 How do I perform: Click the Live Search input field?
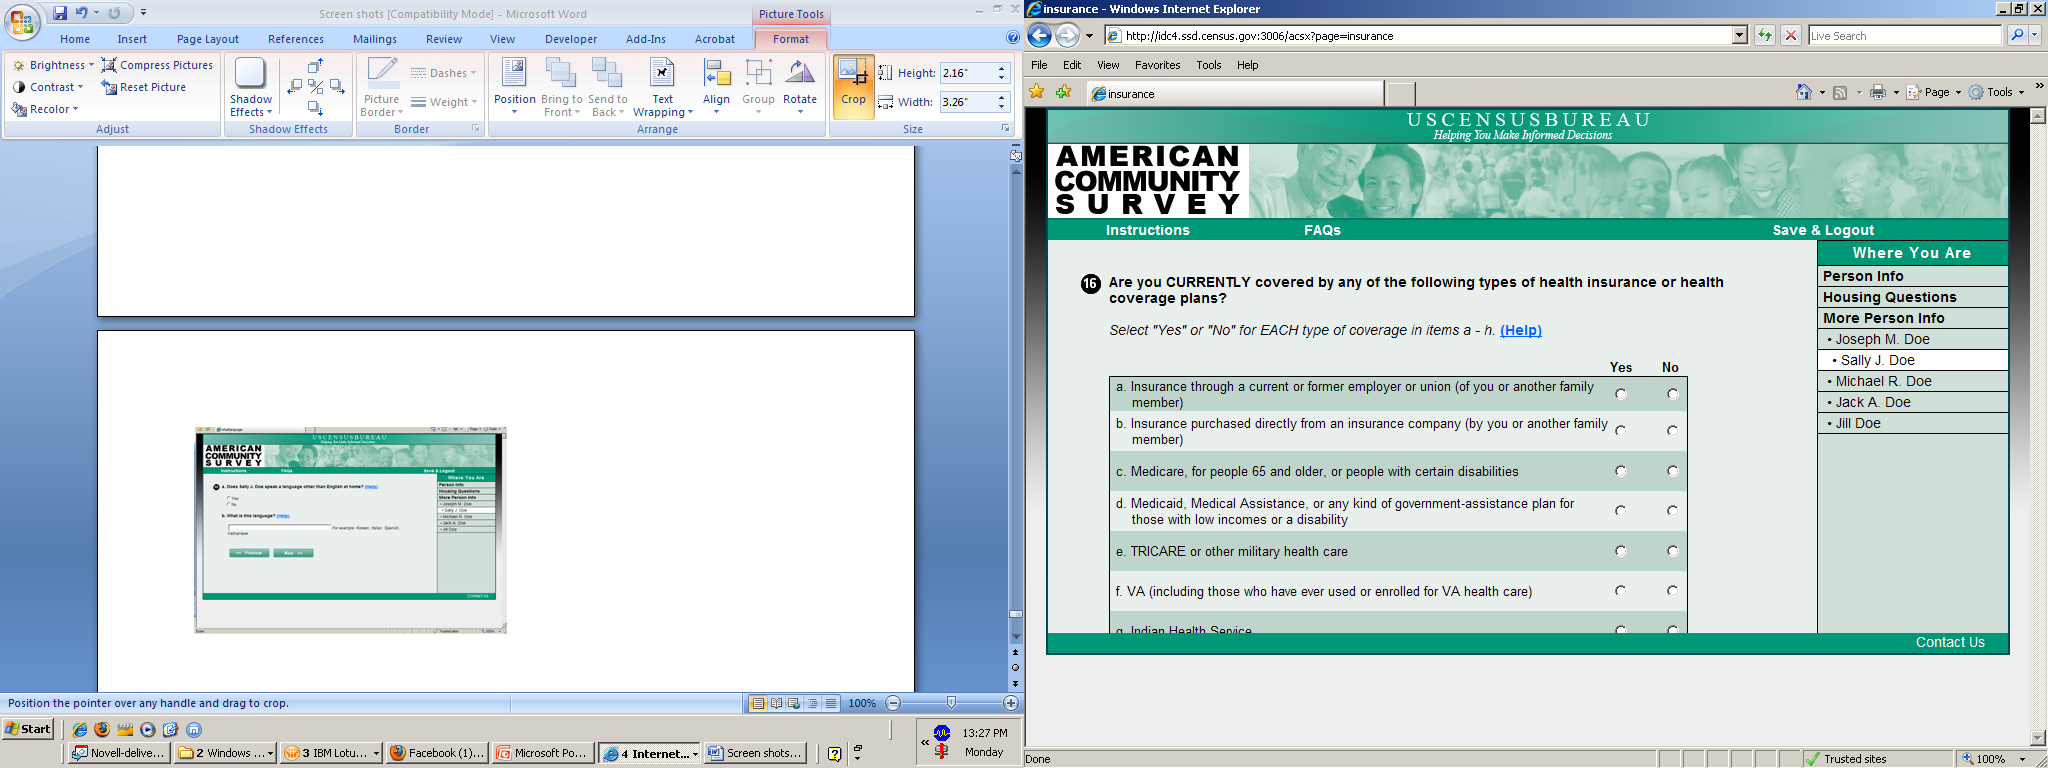pyautogui.click(x=1905, y=35)
